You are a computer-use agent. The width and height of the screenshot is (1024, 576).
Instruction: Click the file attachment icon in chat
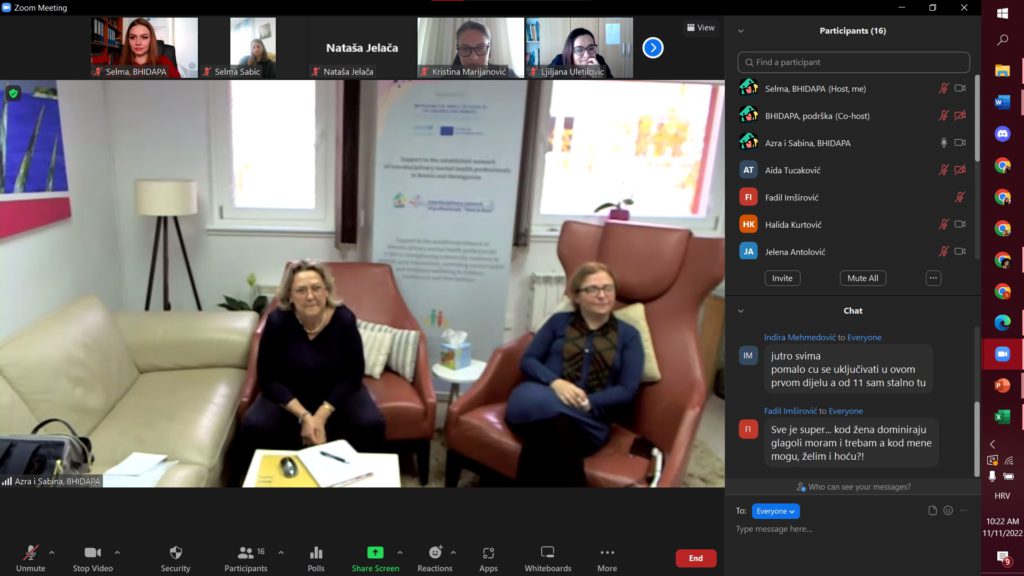(932, 510)
